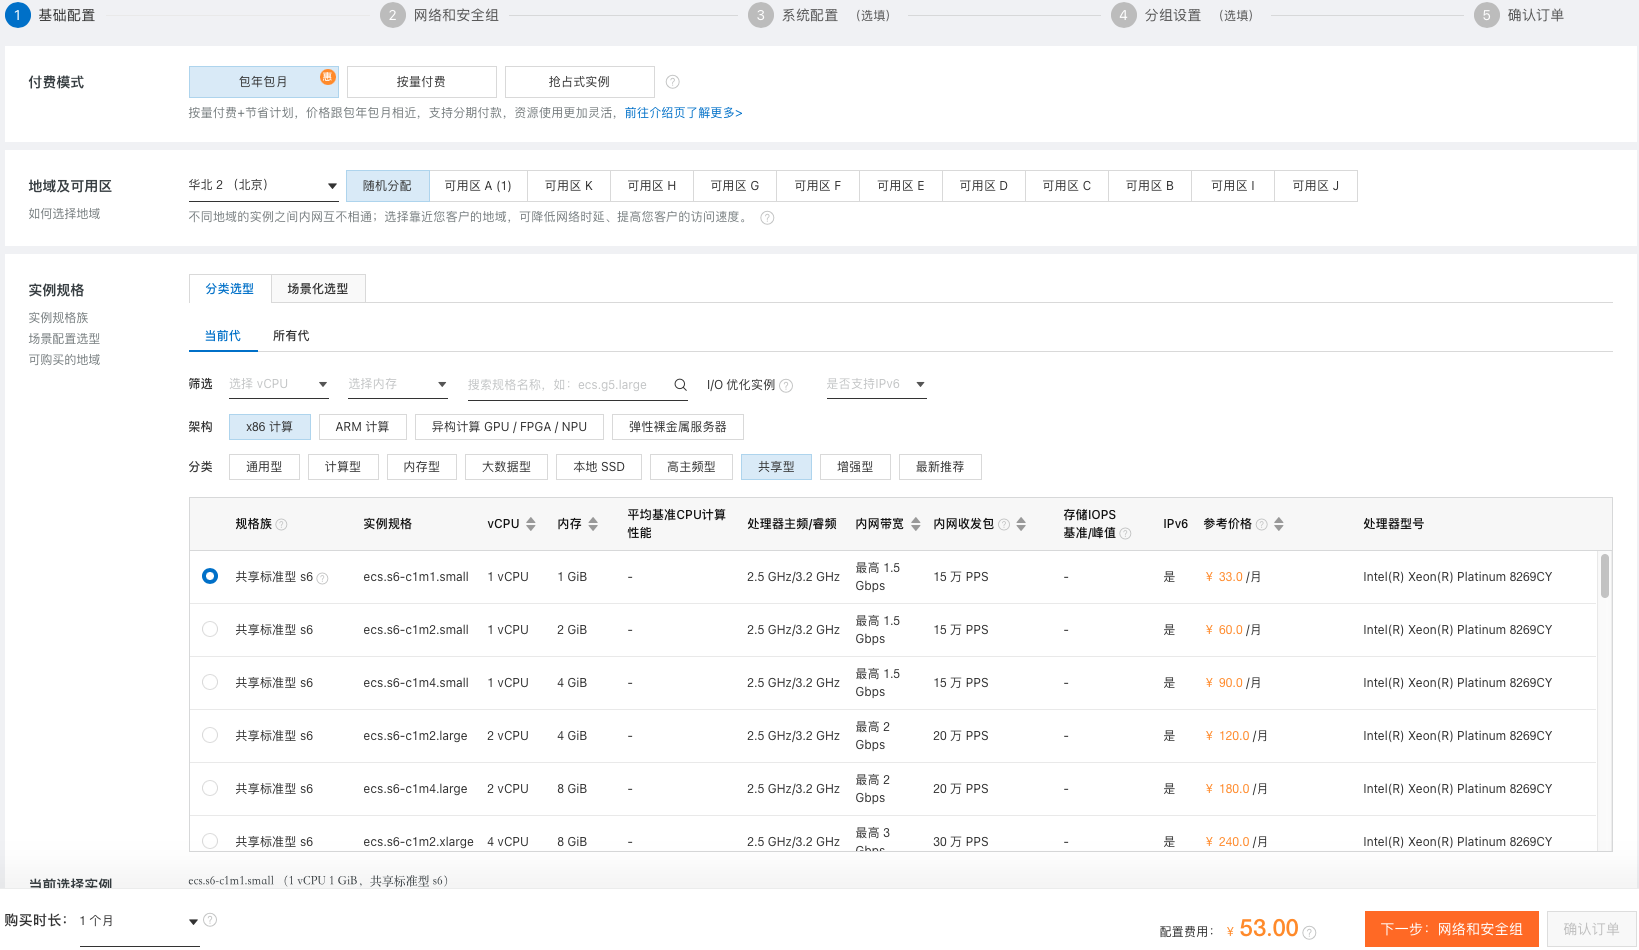Viewport: 1639px width, 950px height.
Task: Click search magnifier icon in spec search box
Action: [680, 385]
